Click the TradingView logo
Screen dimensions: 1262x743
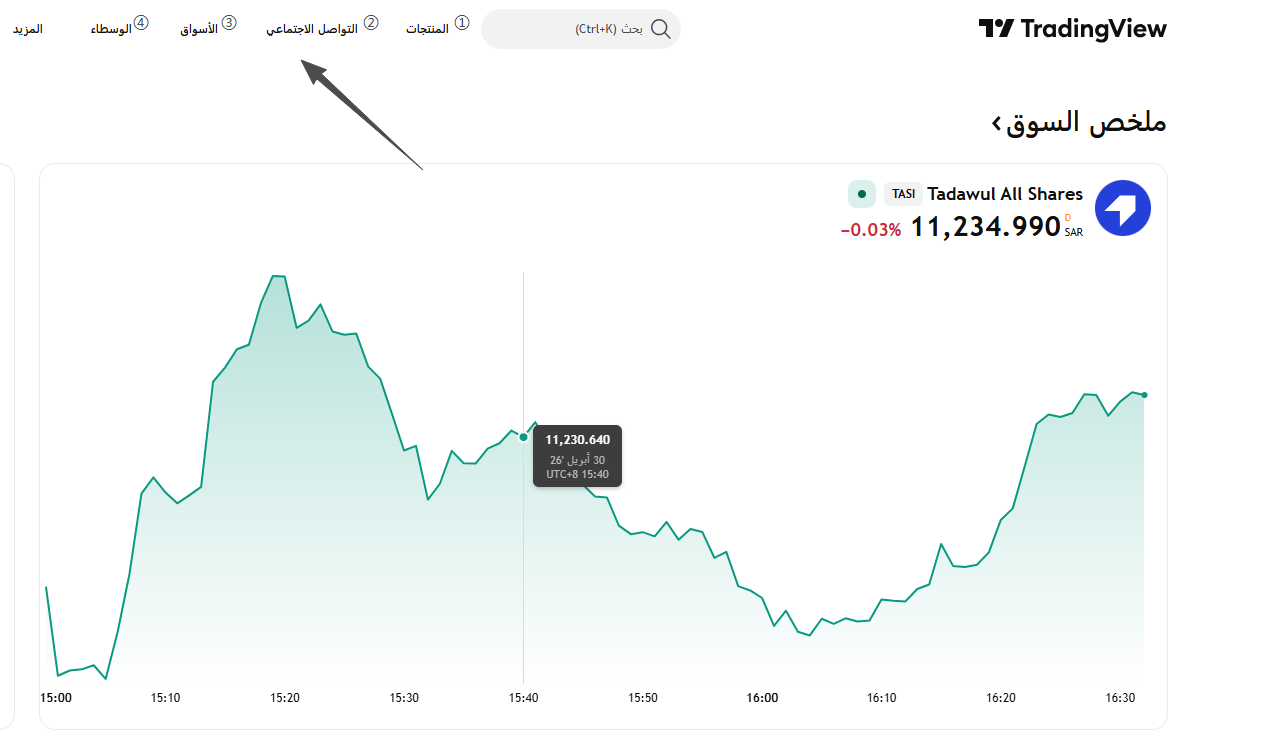click(x=1072, y=29)
